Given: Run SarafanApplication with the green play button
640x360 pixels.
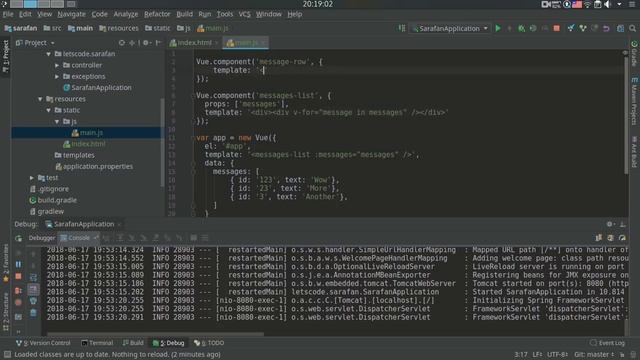Looking at the screenshot, I should tap(498, 28).
